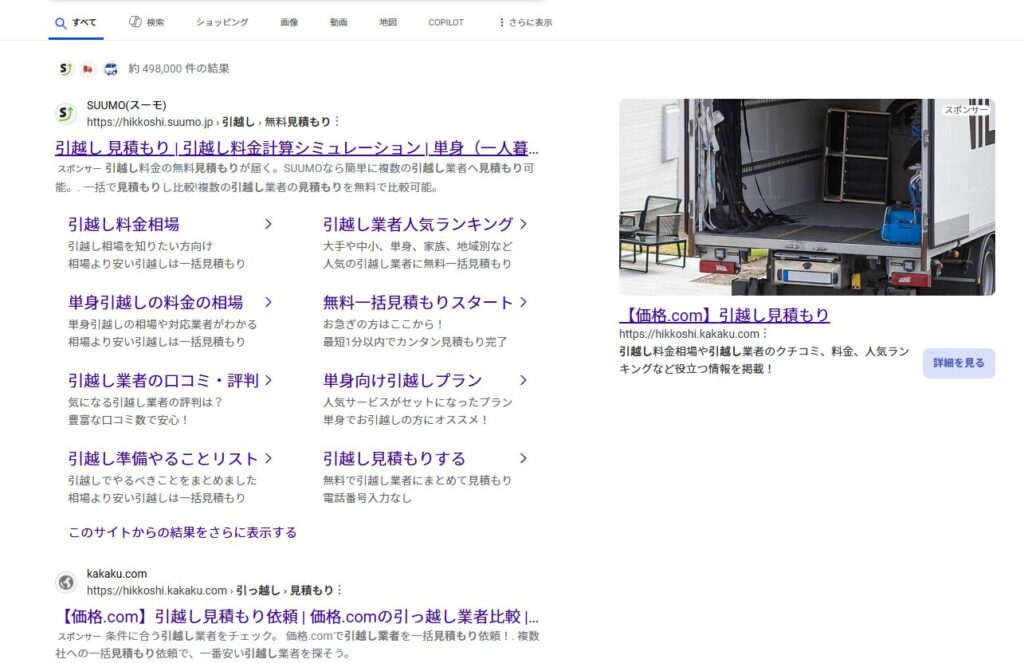Viewport: 1024px width, 663px height.
Task: Expand the 単身向け引越しプラン chevron
Action: coord(523,380)
